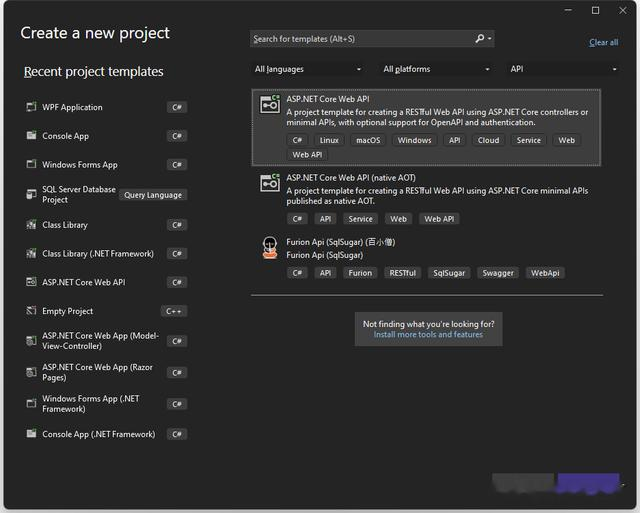This screenshot has height=513, width=640.
Task: Click the recent ASP.NET Core Web API icon
Action: click(31, 282)
